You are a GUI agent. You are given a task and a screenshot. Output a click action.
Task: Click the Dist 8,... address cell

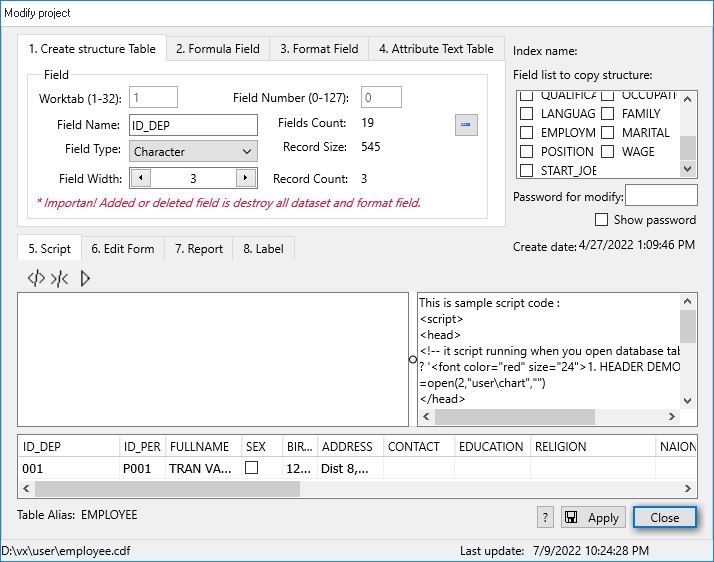(351, 468)
